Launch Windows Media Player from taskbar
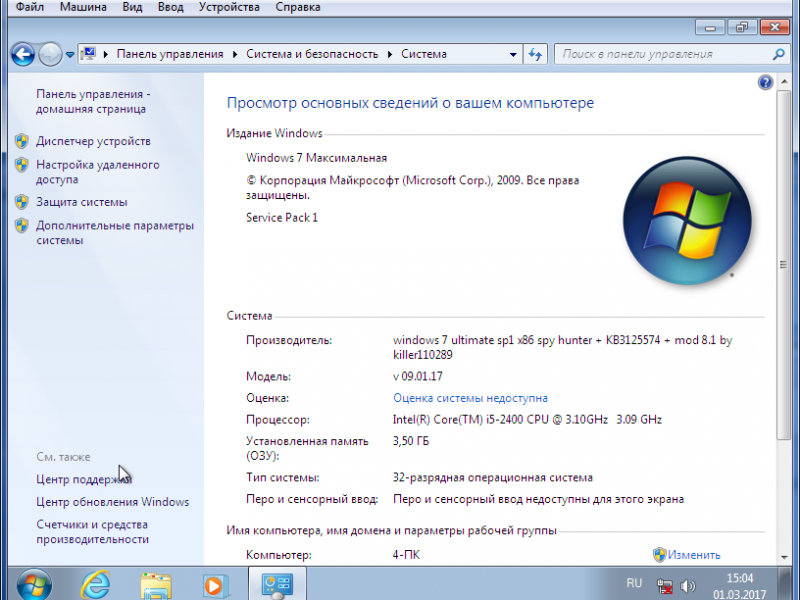Image resolution: width=800 pixels, height=600 pixels. 214,586
